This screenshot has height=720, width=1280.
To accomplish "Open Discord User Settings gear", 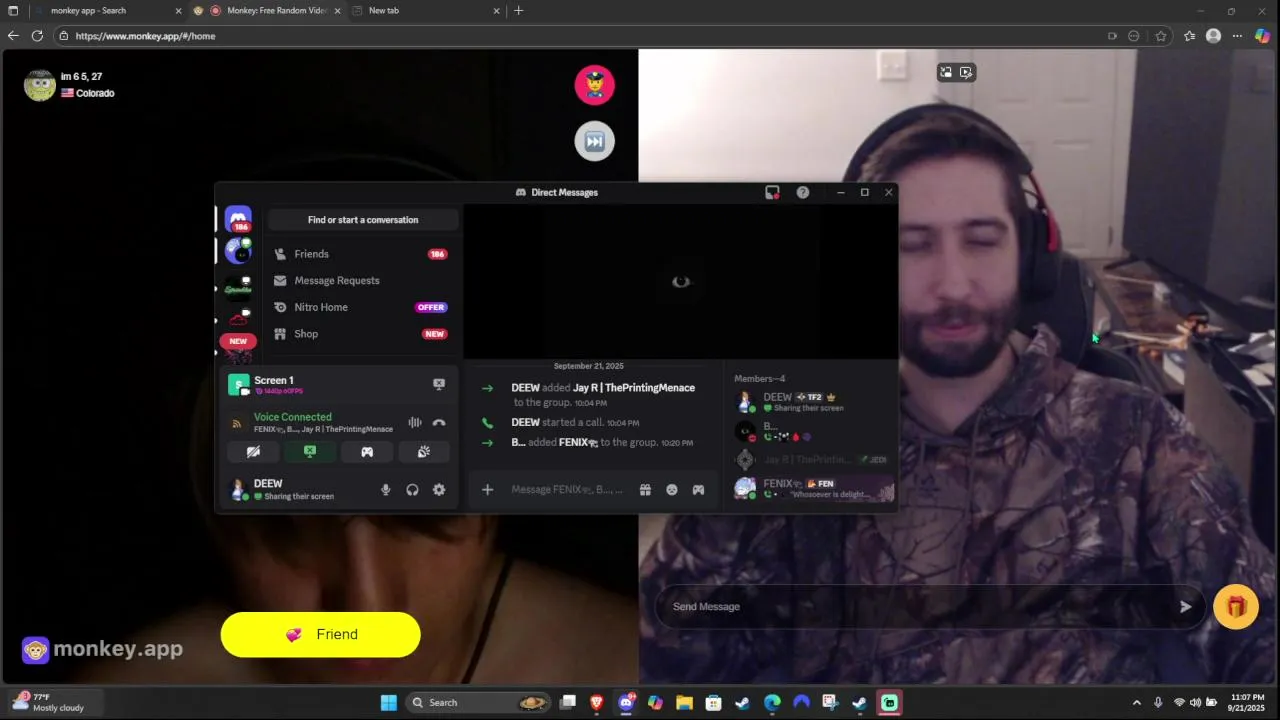I will (x=438, y=489).
